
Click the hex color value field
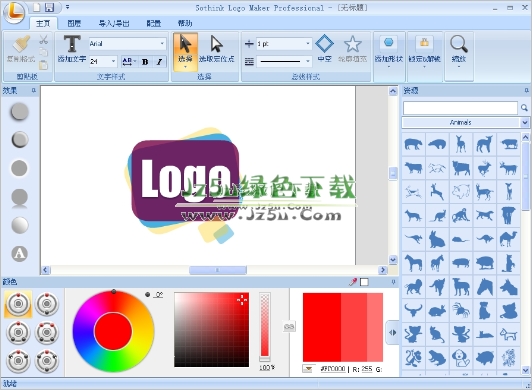point(333,369)
